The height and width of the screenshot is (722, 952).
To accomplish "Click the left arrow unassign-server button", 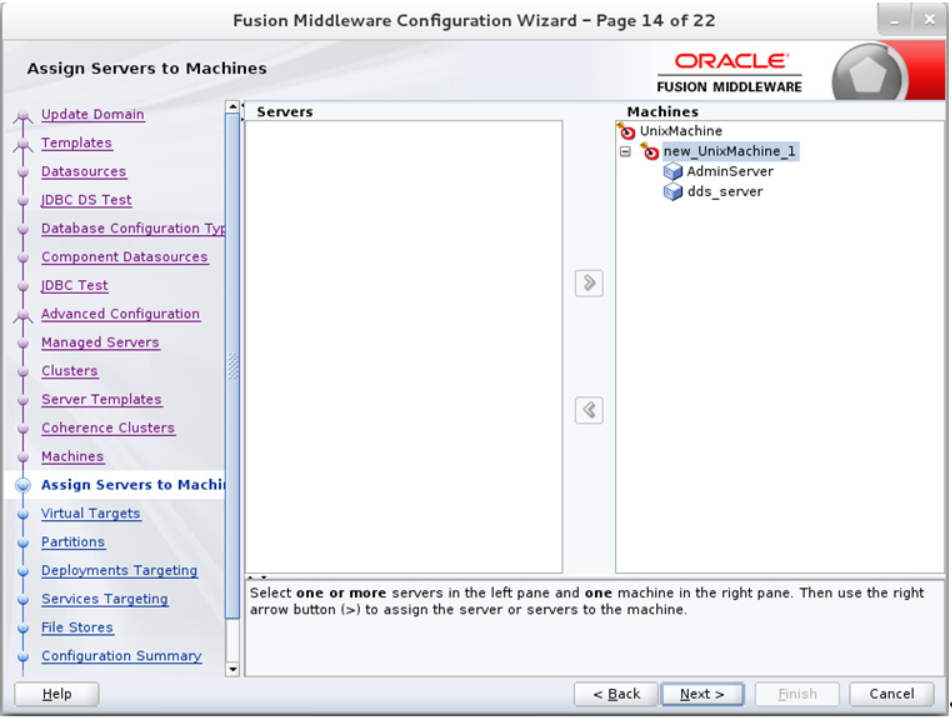I will (x=587, y=410).
